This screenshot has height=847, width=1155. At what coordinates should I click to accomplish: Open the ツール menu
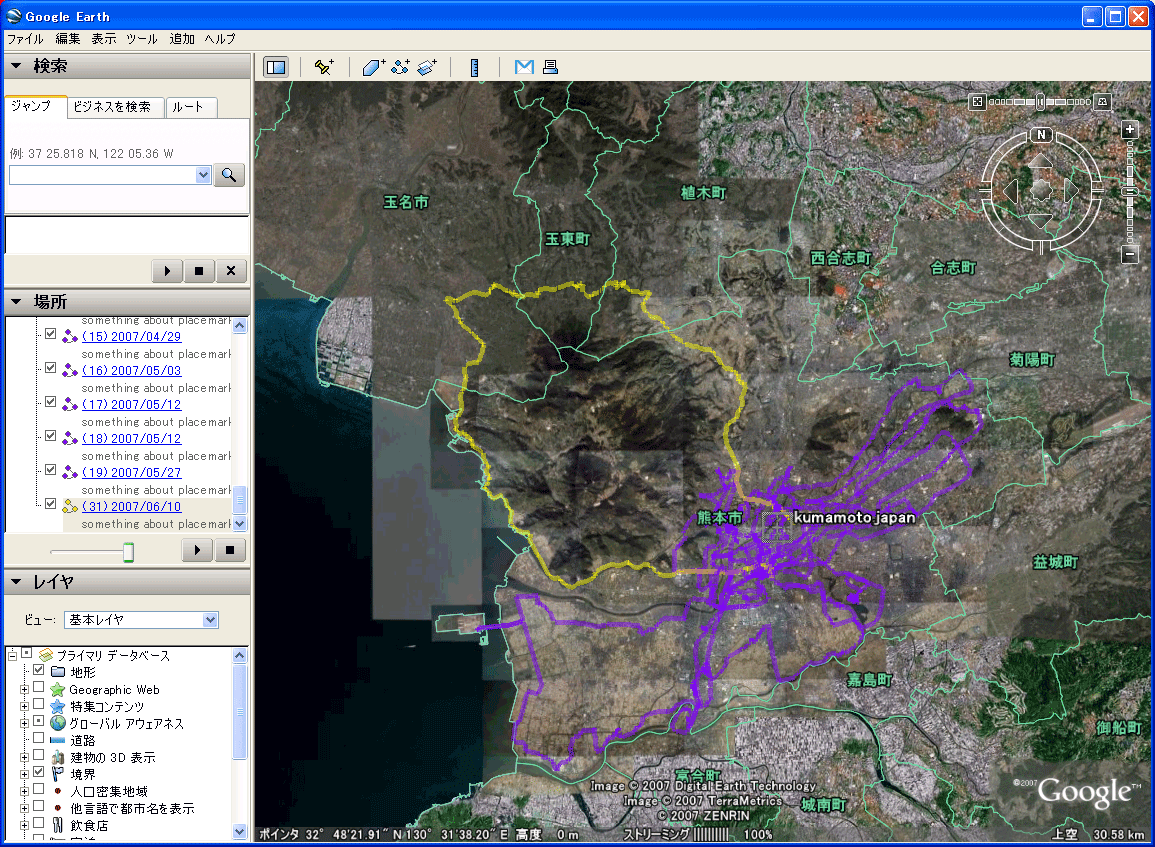click(141, 39)
